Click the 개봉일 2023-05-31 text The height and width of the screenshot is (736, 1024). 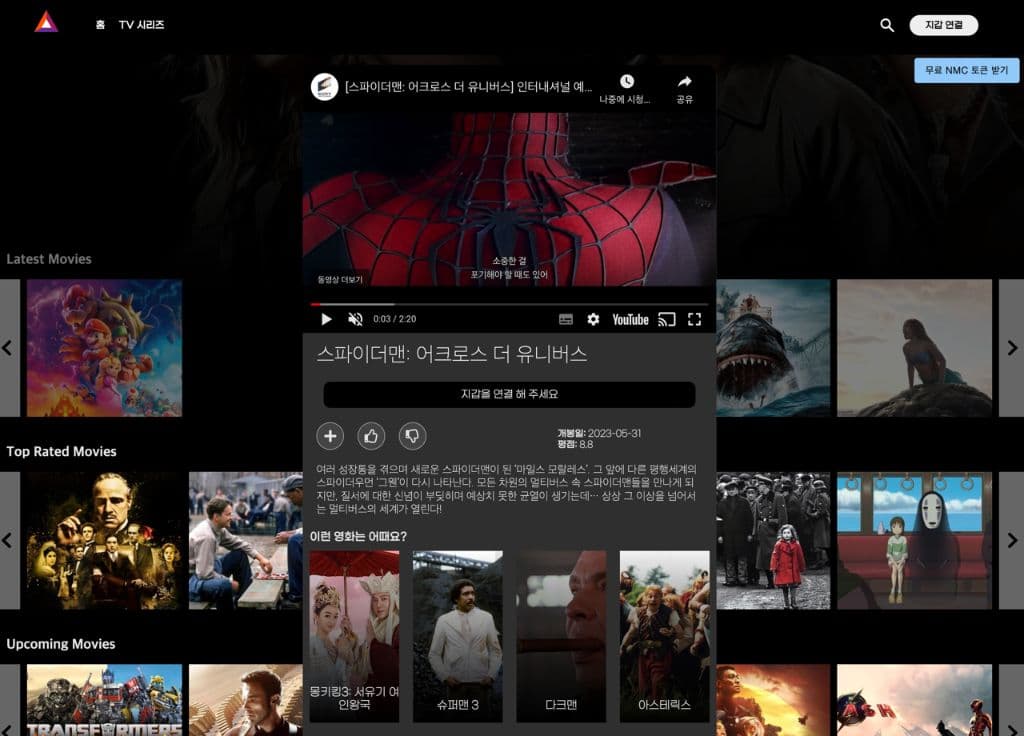[599, 433]
